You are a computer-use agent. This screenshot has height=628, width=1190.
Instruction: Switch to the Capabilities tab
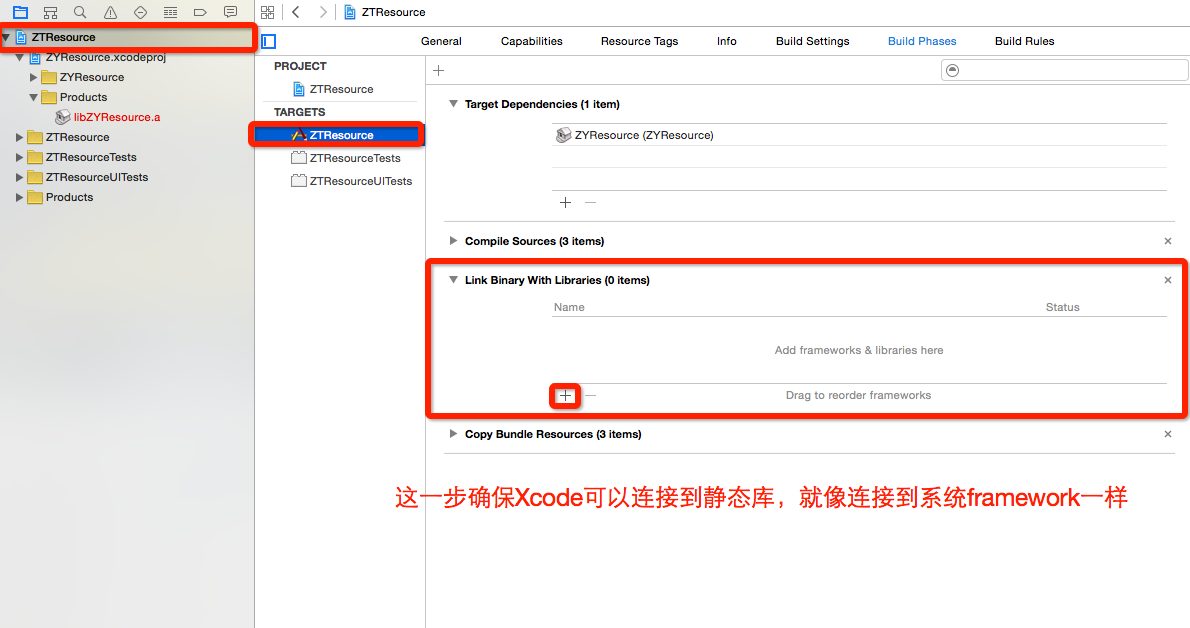pos(531,41)
